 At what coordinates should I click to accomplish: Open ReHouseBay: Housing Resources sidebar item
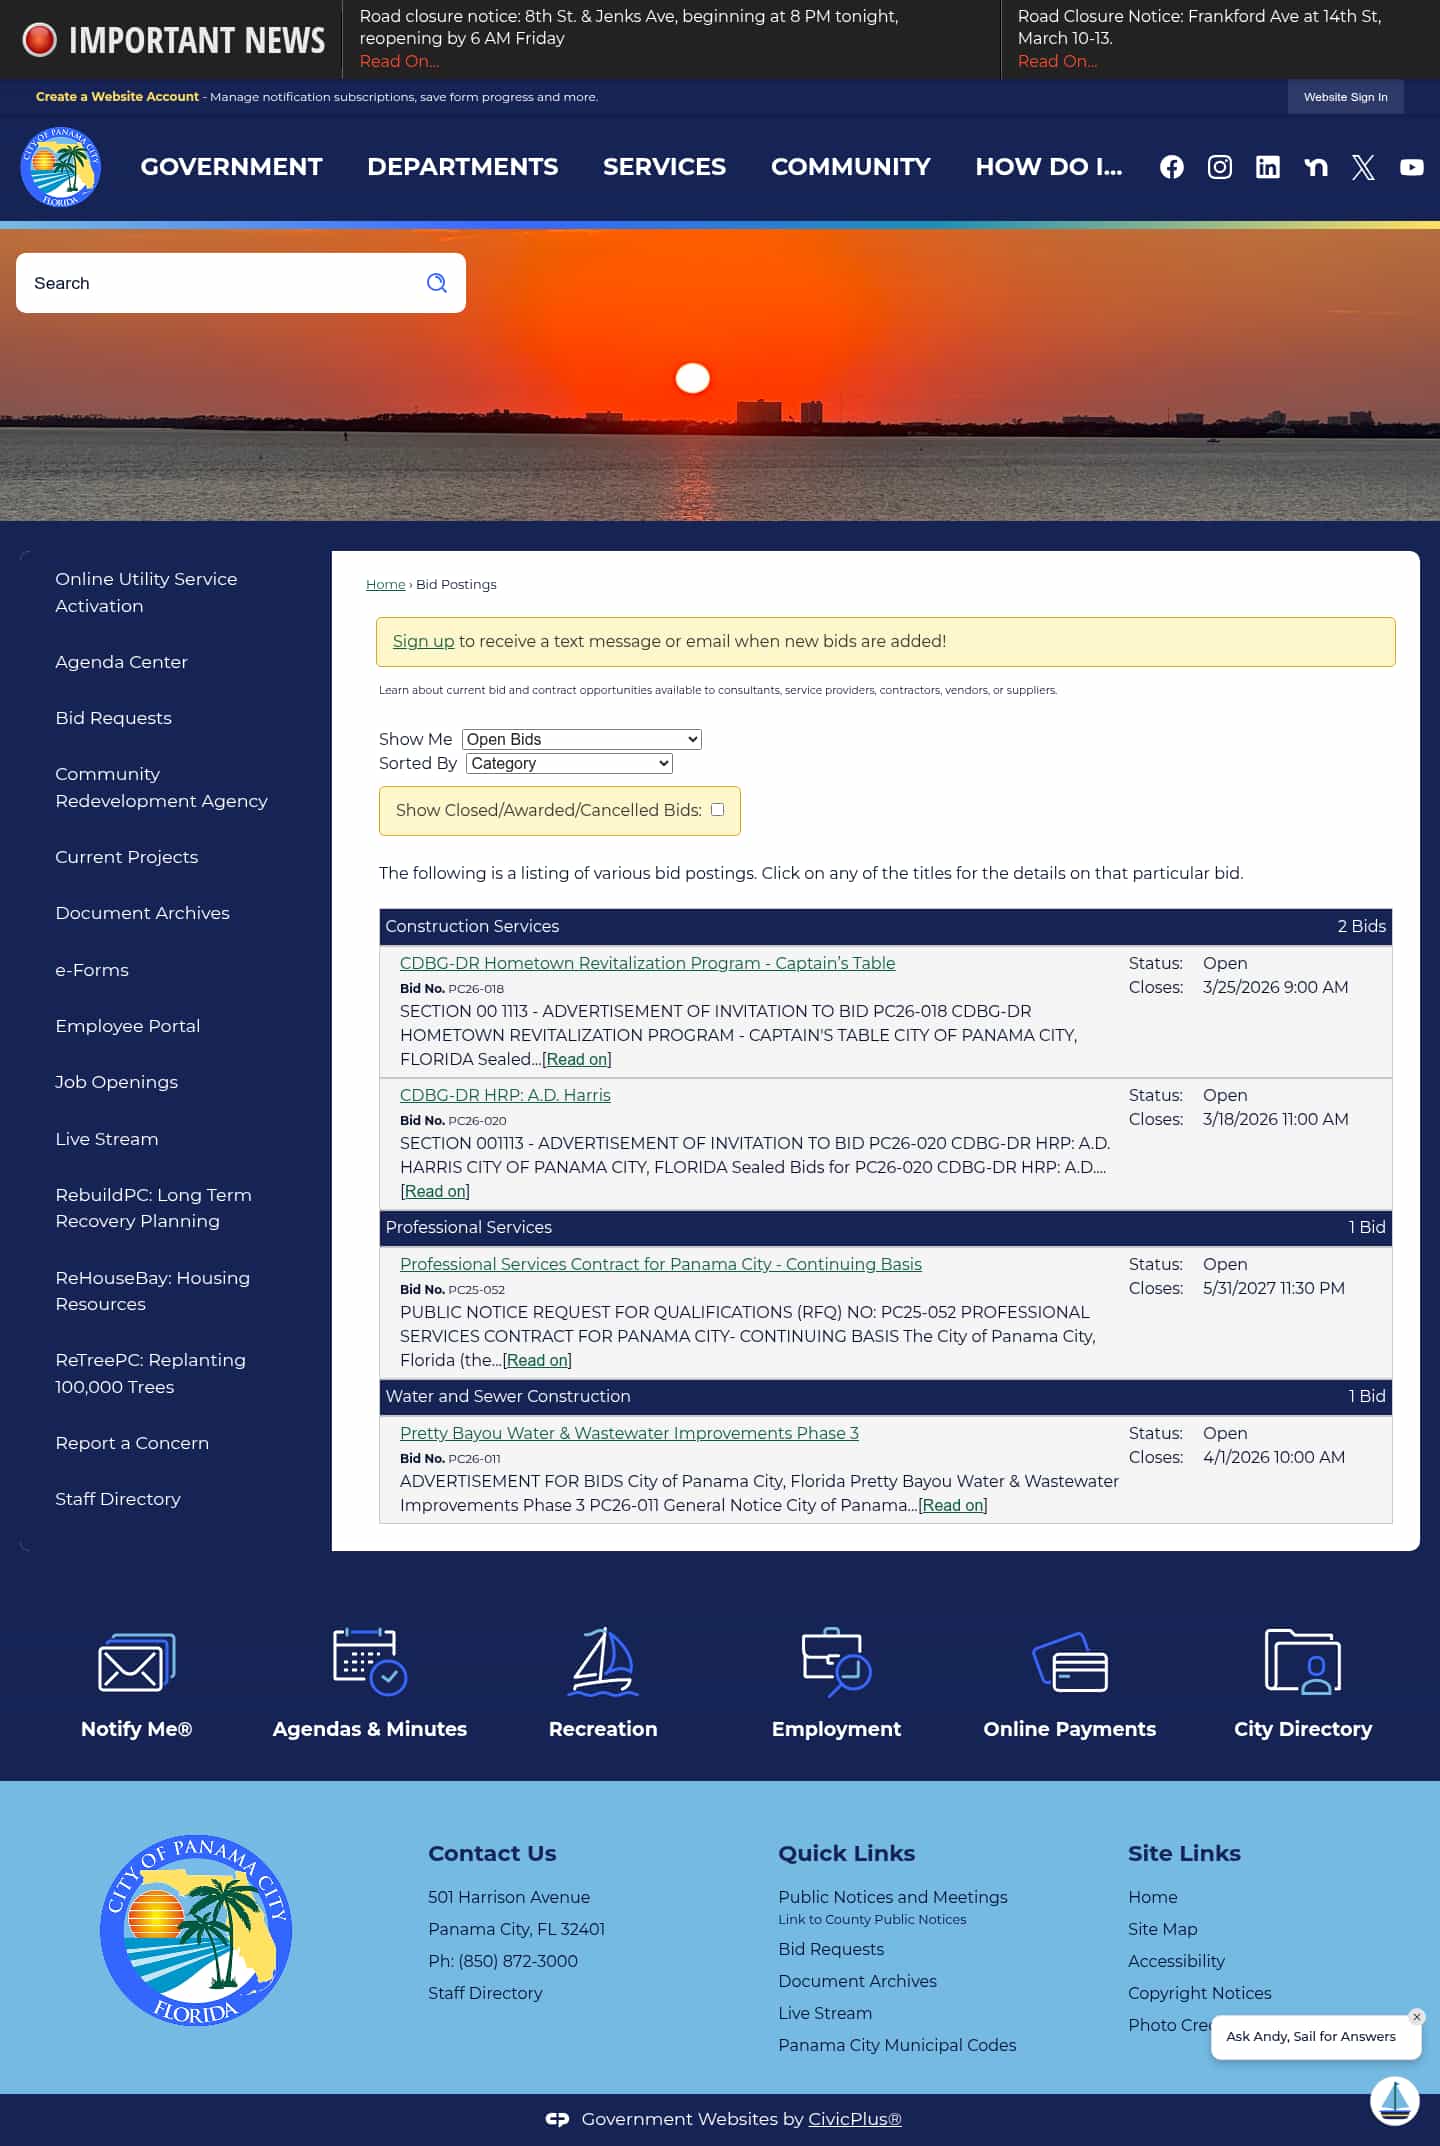coord(152,1291)
